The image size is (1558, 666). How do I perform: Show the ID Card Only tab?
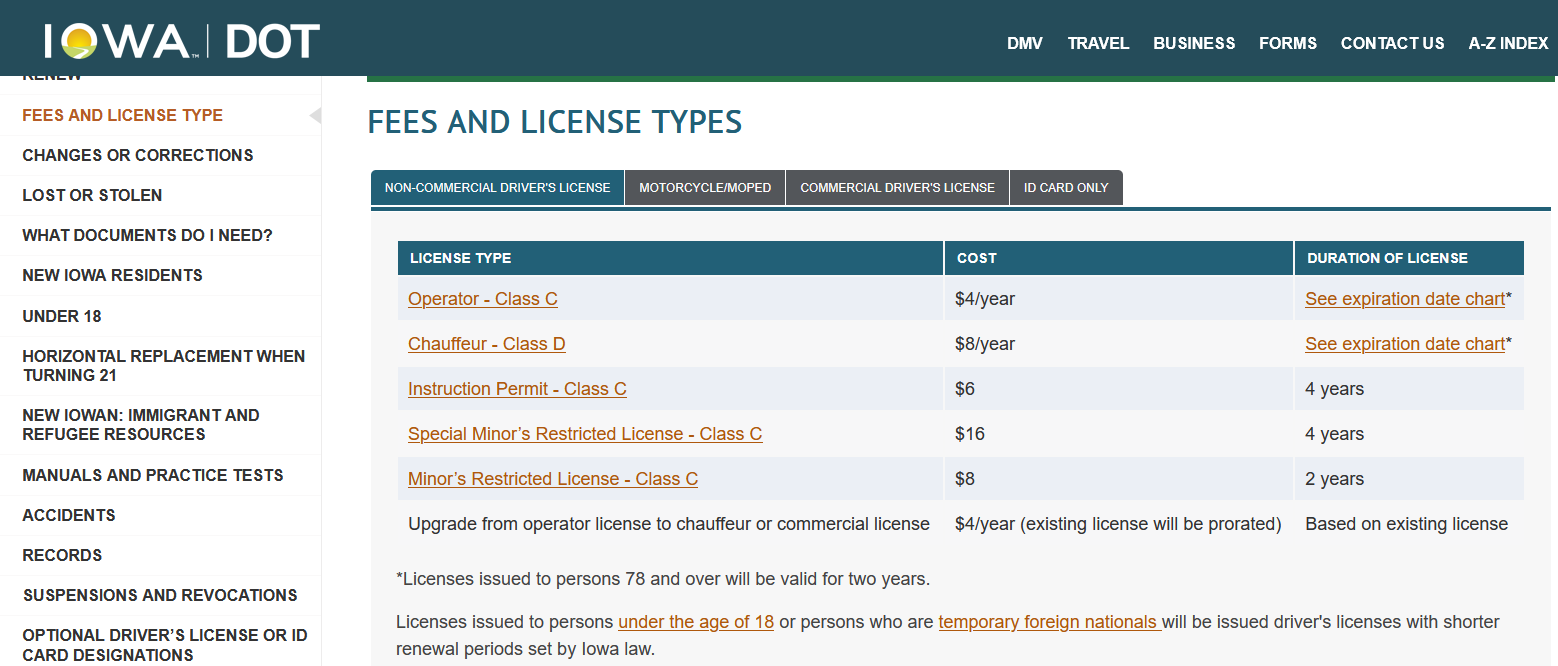(1066, 188)
